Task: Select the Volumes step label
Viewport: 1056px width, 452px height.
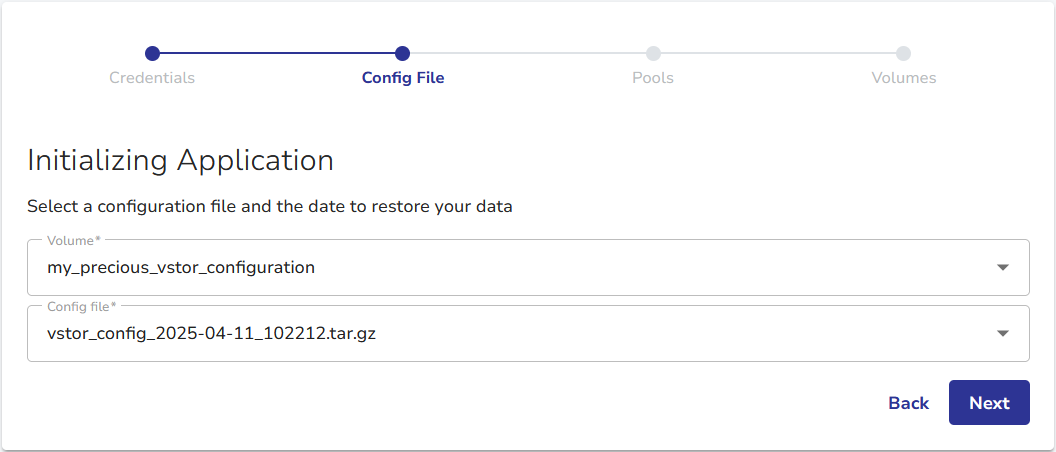Action: (904, 78)
